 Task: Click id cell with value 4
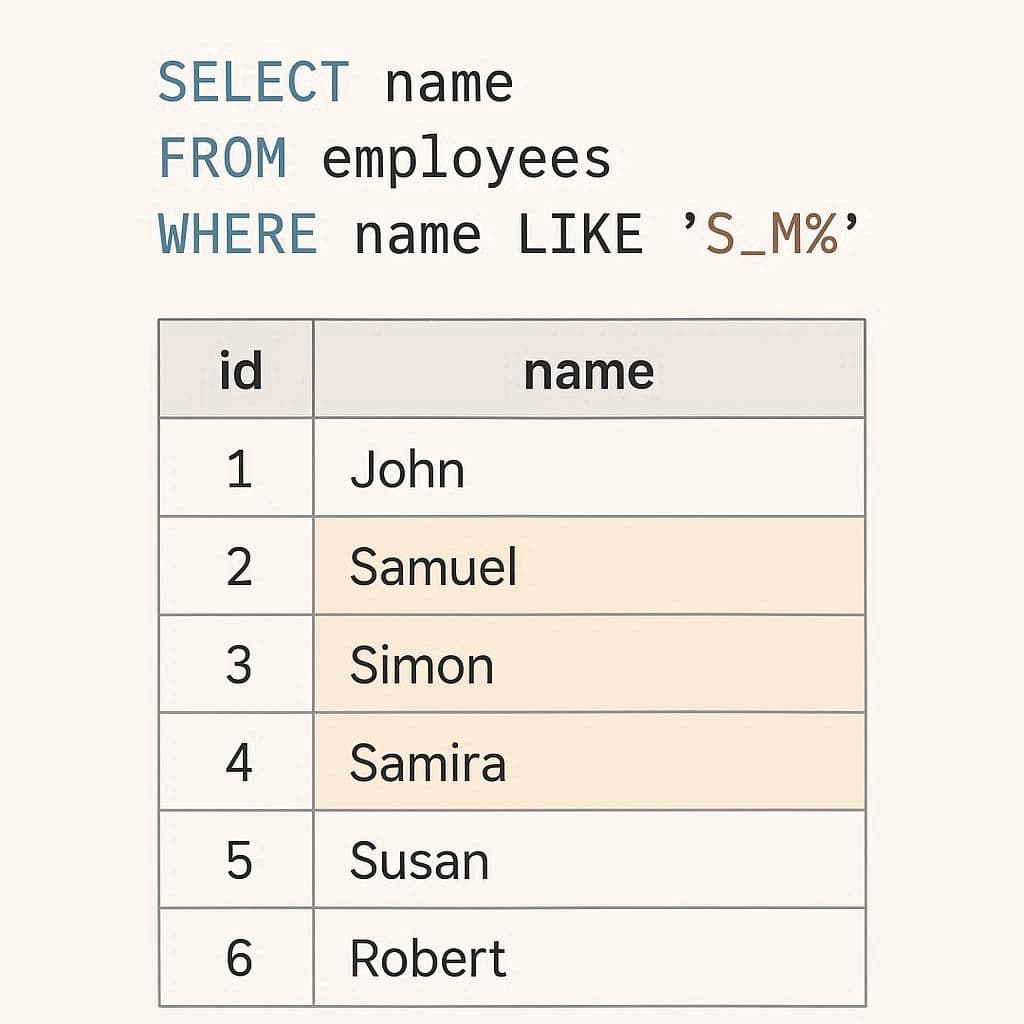tap(236, 762)
